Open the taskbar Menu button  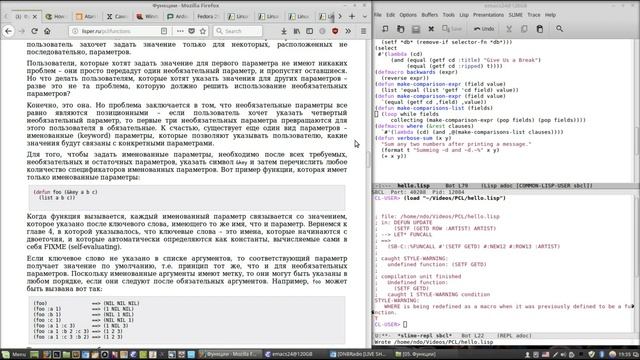click(14, 354)
